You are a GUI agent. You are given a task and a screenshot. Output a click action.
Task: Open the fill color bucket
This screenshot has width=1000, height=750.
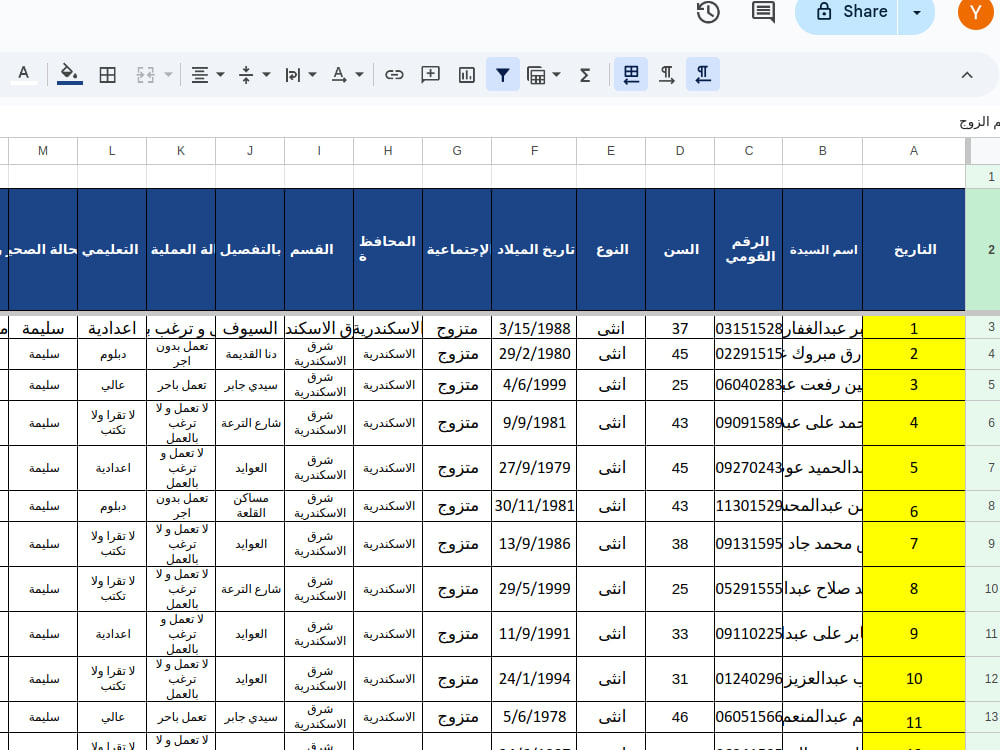pyautogui.click(x=70, y=75)
